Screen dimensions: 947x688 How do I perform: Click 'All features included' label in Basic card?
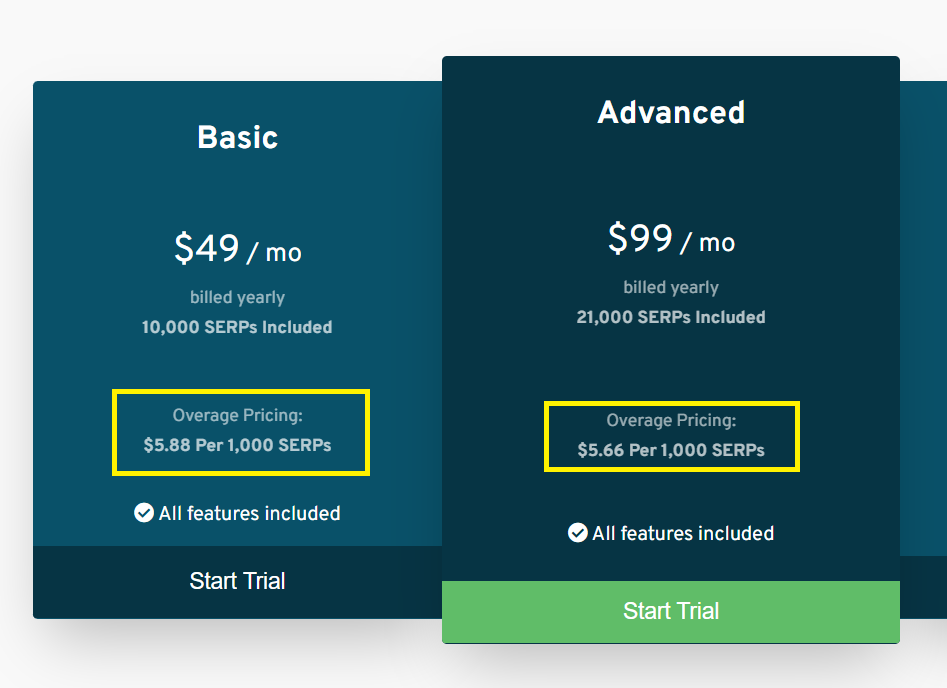coord(250,513)
